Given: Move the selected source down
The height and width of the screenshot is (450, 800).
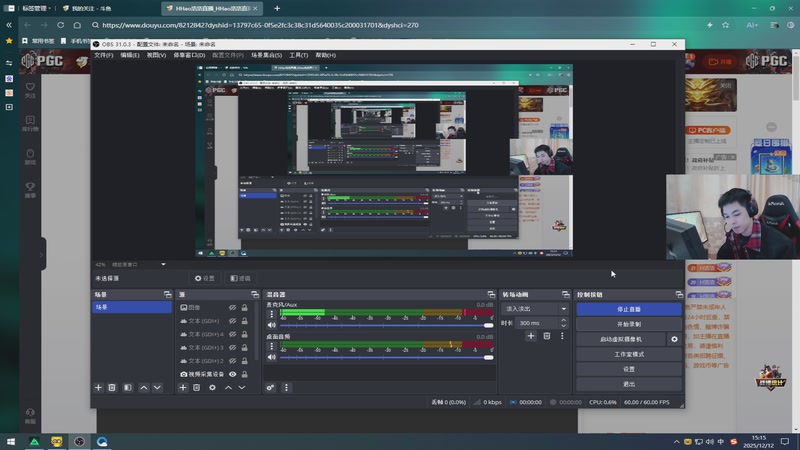Looking at the screenshot, I should click(242, 388).
